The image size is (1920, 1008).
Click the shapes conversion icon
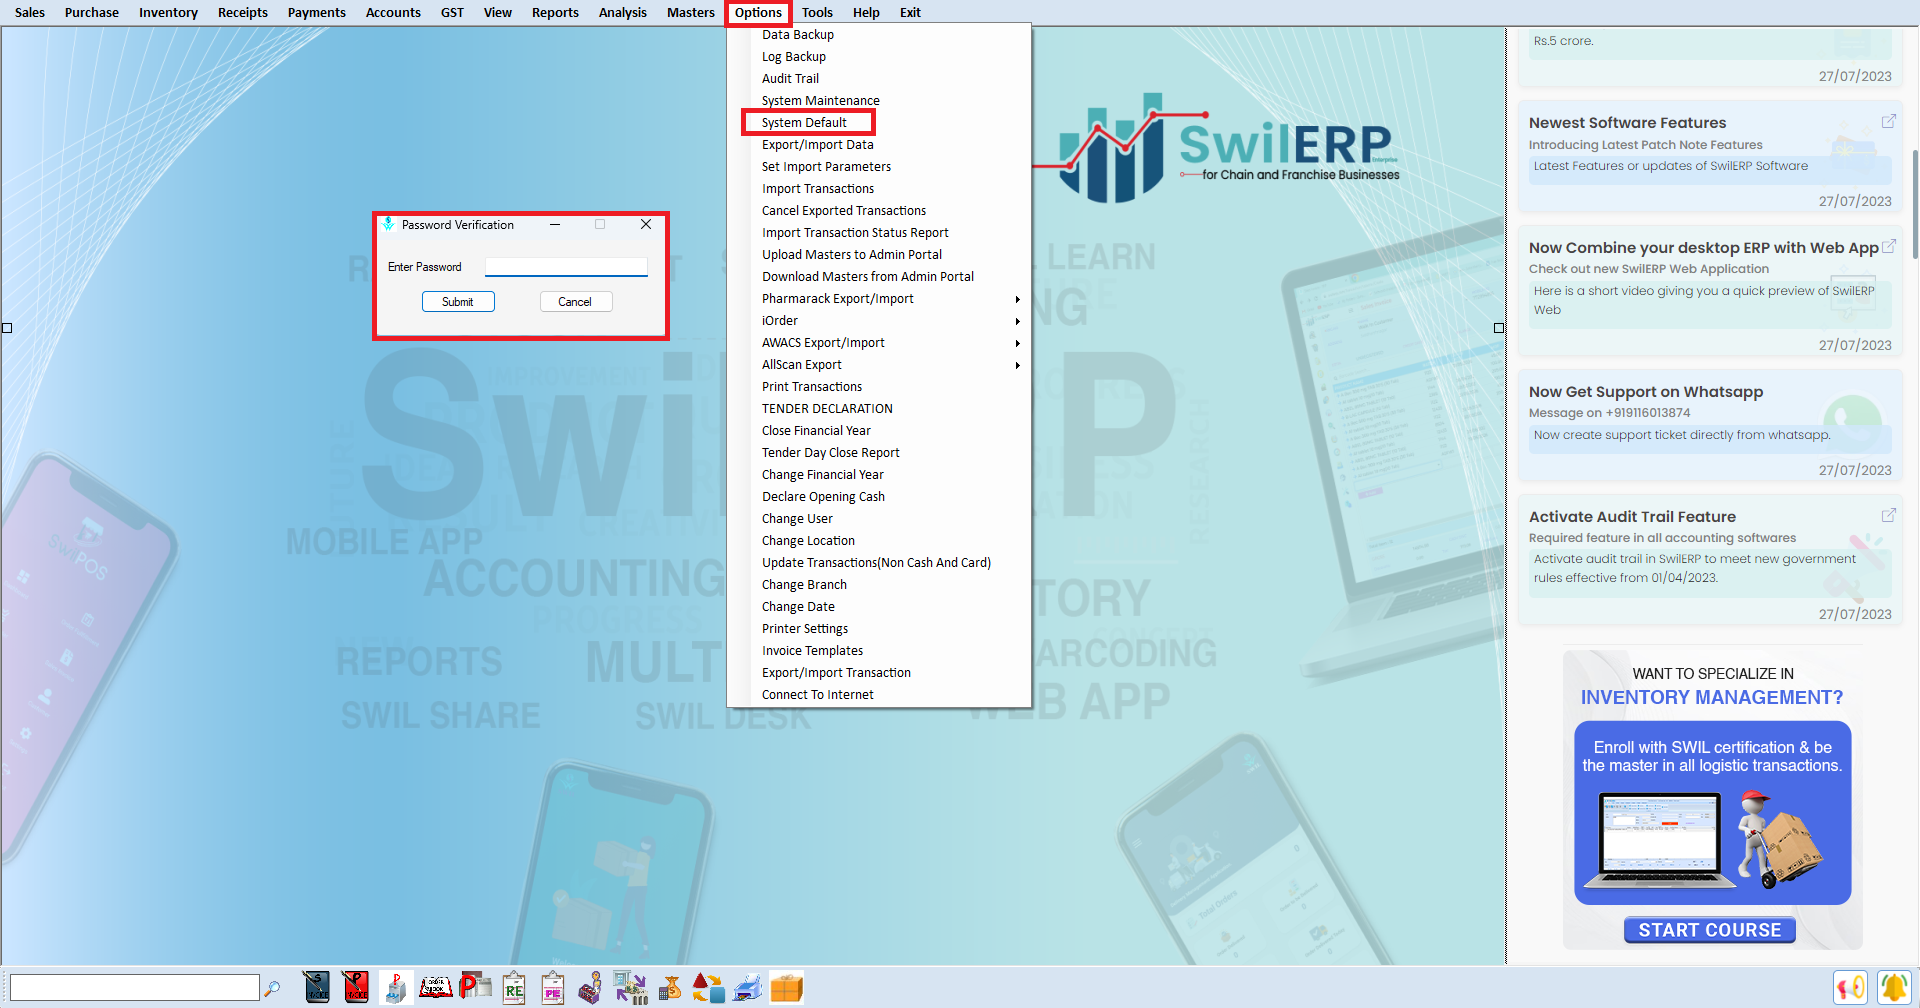(x=708, y=987)
